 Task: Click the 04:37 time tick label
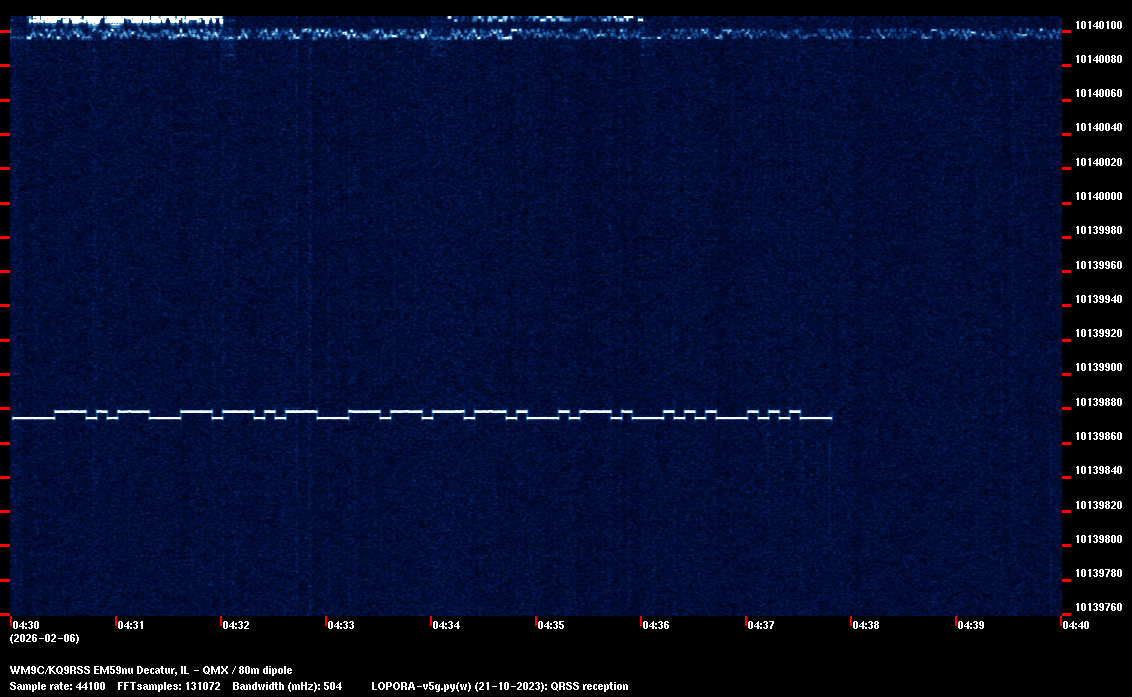761,625
